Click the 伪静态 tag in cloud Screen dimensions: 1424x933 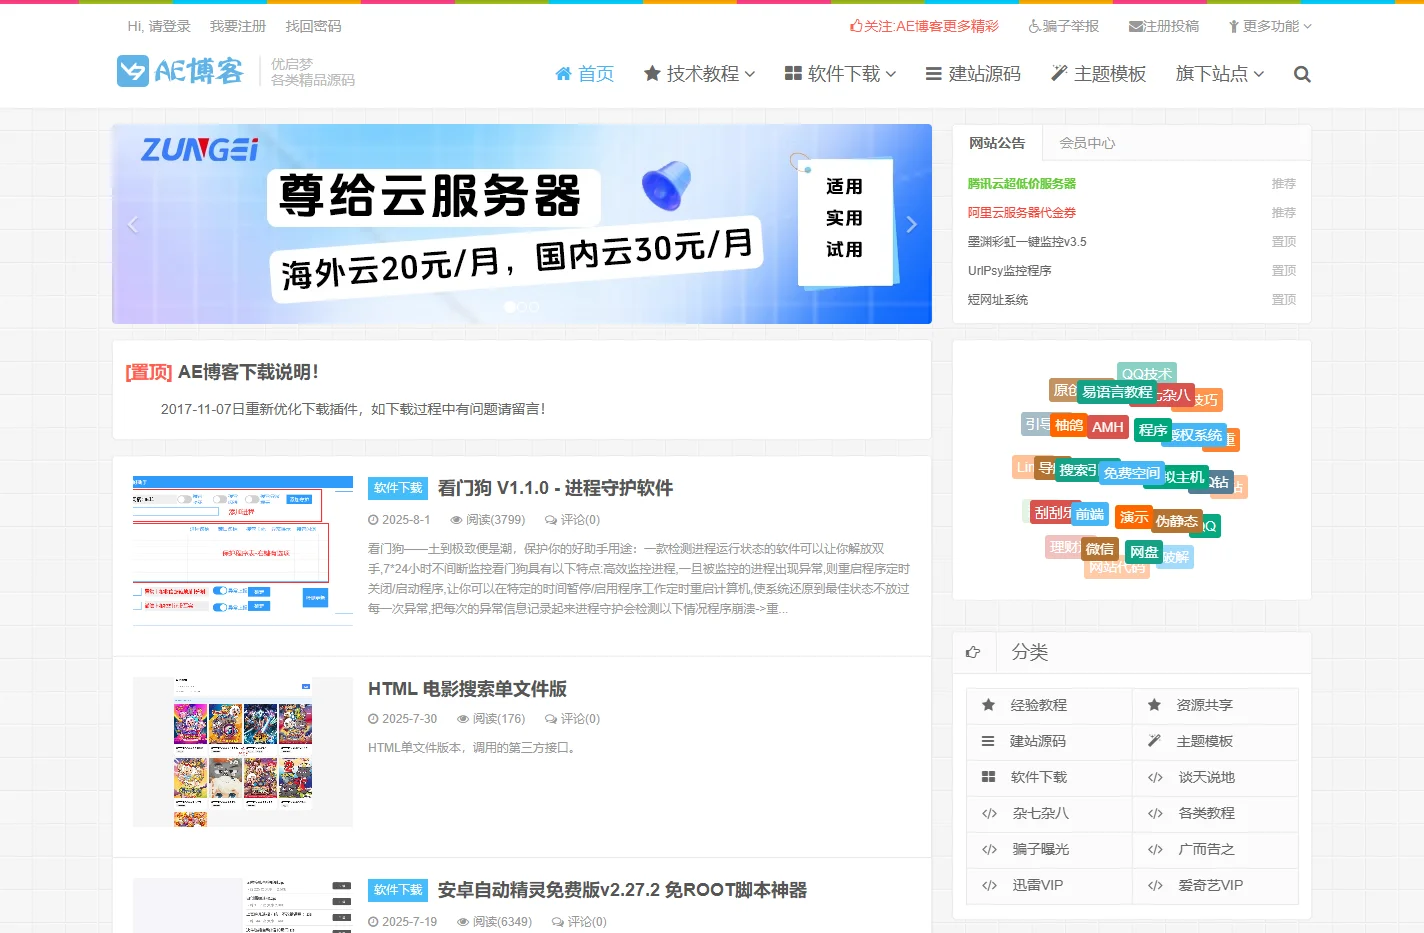pyautogui.click(x=1176, y=521)
